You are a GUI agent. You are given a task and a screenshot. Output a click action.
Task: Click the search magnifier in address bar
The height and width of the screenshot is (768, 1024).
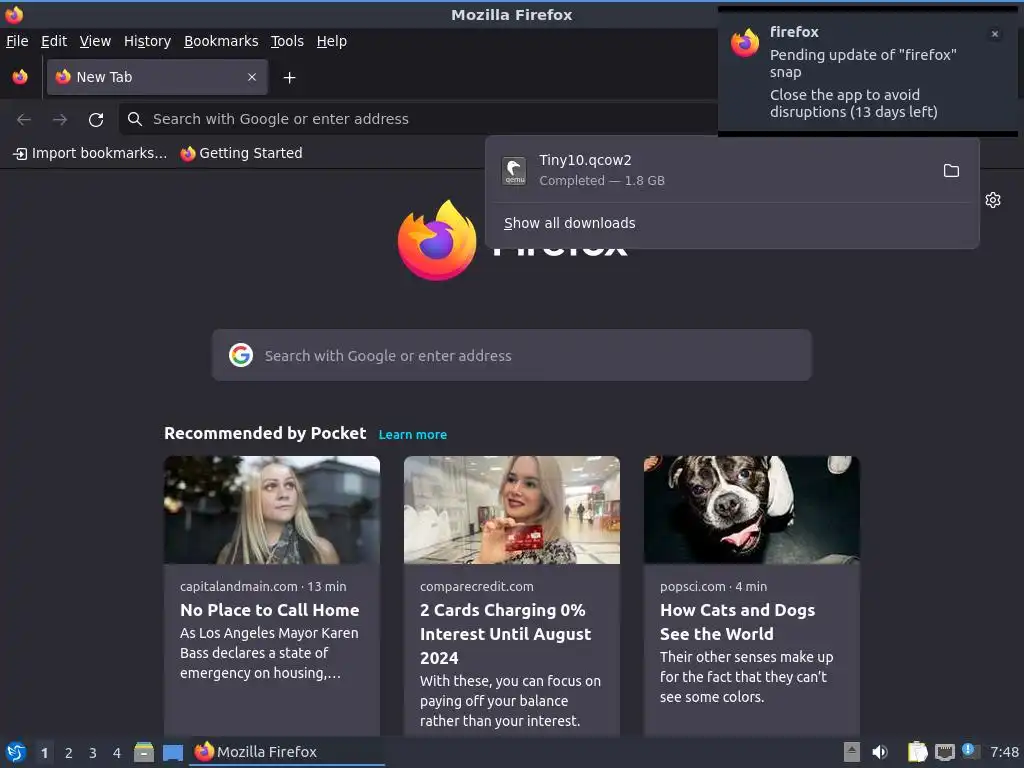(x=135, y=119)
